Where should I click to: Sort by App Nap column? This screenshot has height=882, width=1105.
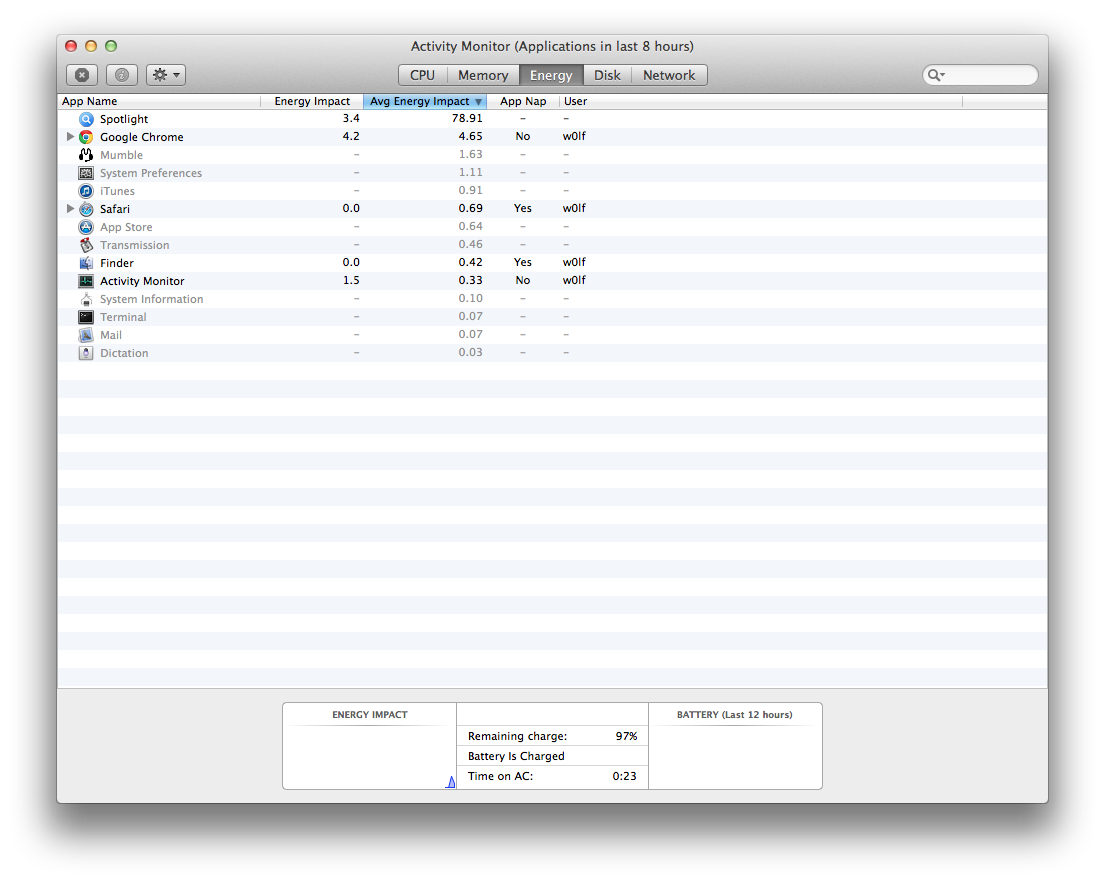(523, 101)
